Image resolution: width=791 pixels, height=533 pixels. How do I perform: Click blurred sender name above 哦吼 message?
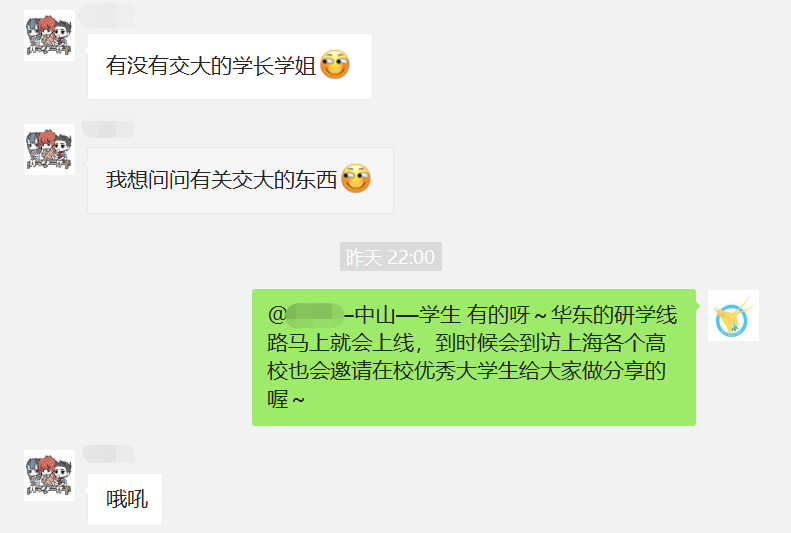pos(108,454)
